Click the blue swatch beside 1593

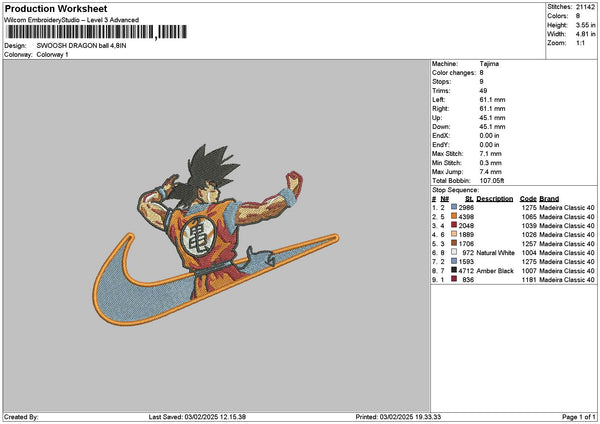coord(454,261)
